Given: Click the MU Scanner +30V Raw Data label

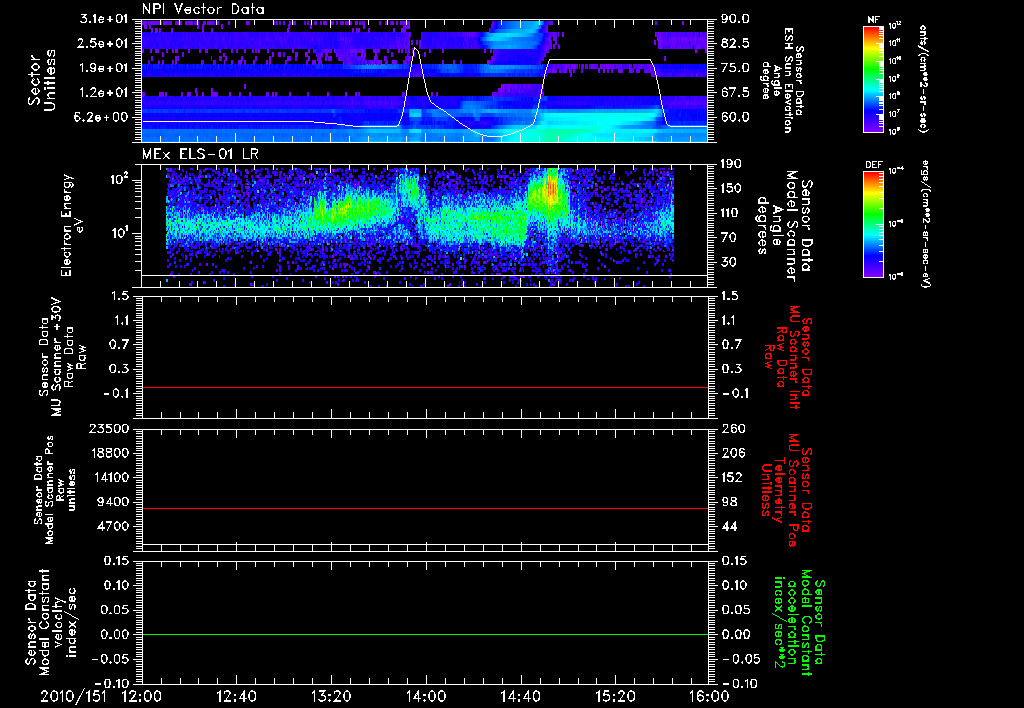Looking at the screenshot, I should point(62,357).
